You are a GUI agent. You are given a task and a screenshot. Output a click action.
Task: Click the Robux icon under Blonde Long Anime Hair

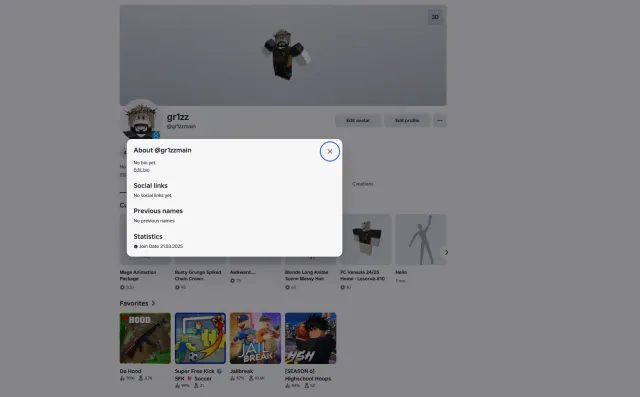click(x=287, y=287)
